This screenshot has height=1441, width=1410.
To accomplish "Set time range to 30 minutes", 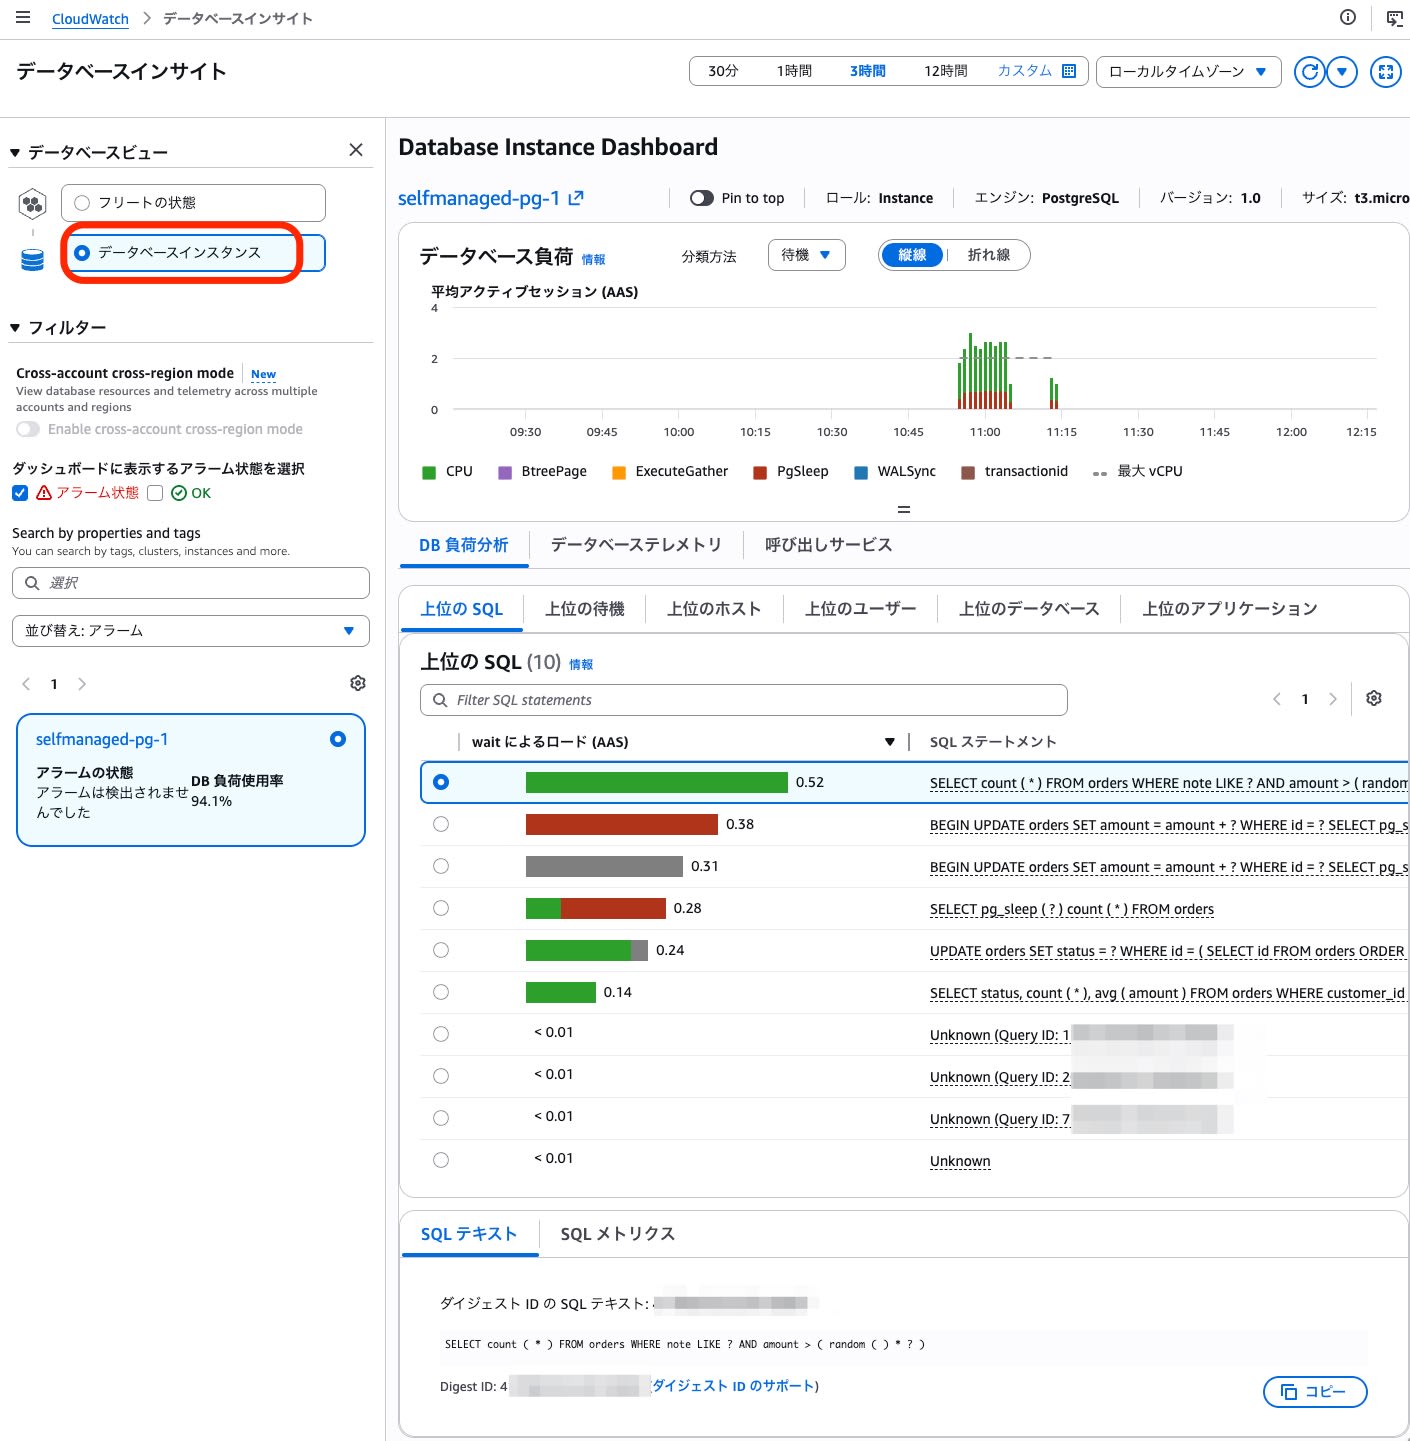I will pos(723,71).
